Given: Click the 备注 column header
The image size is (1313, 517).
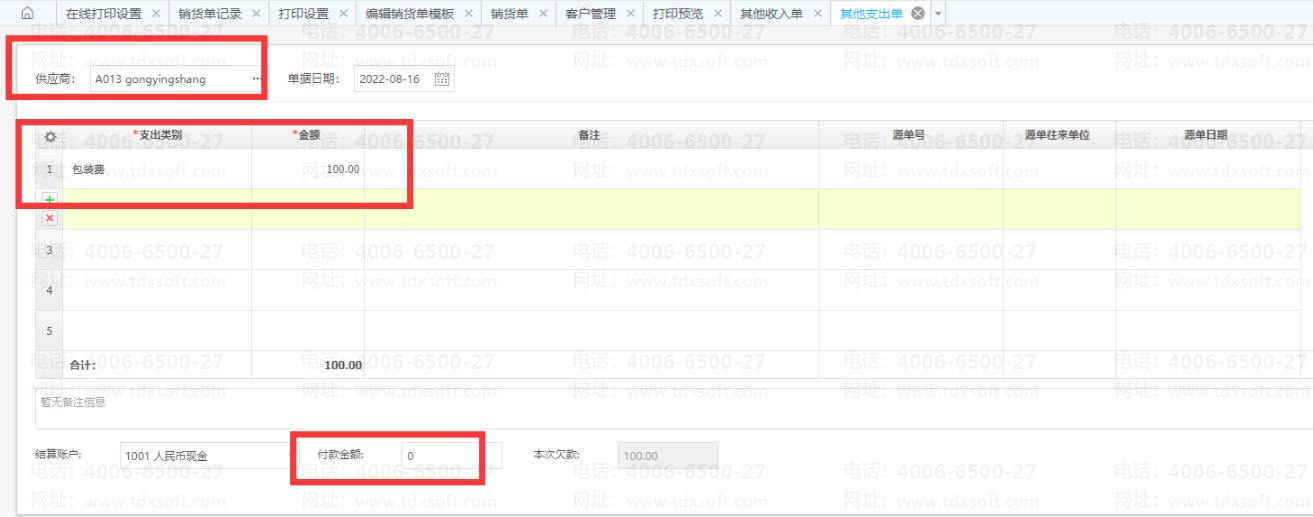Looking at the screenshot, I should click(x=590, y=135).
